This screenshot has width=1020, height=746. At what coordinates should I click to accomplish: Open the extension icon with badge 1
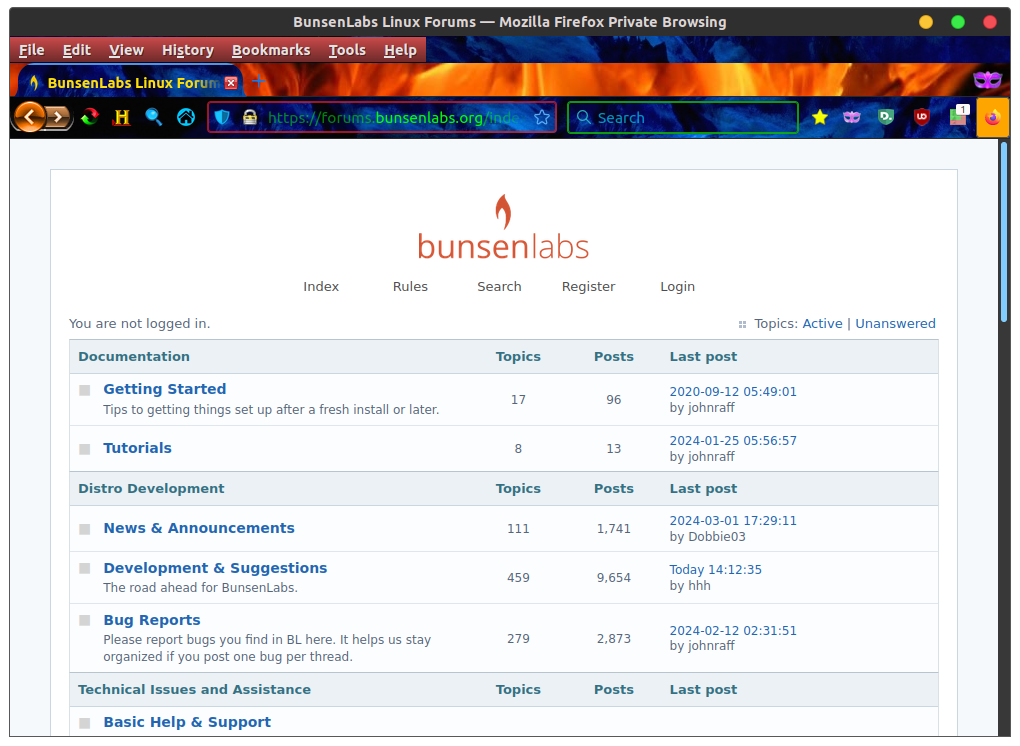pyautogui.click(x=959, y=116)
